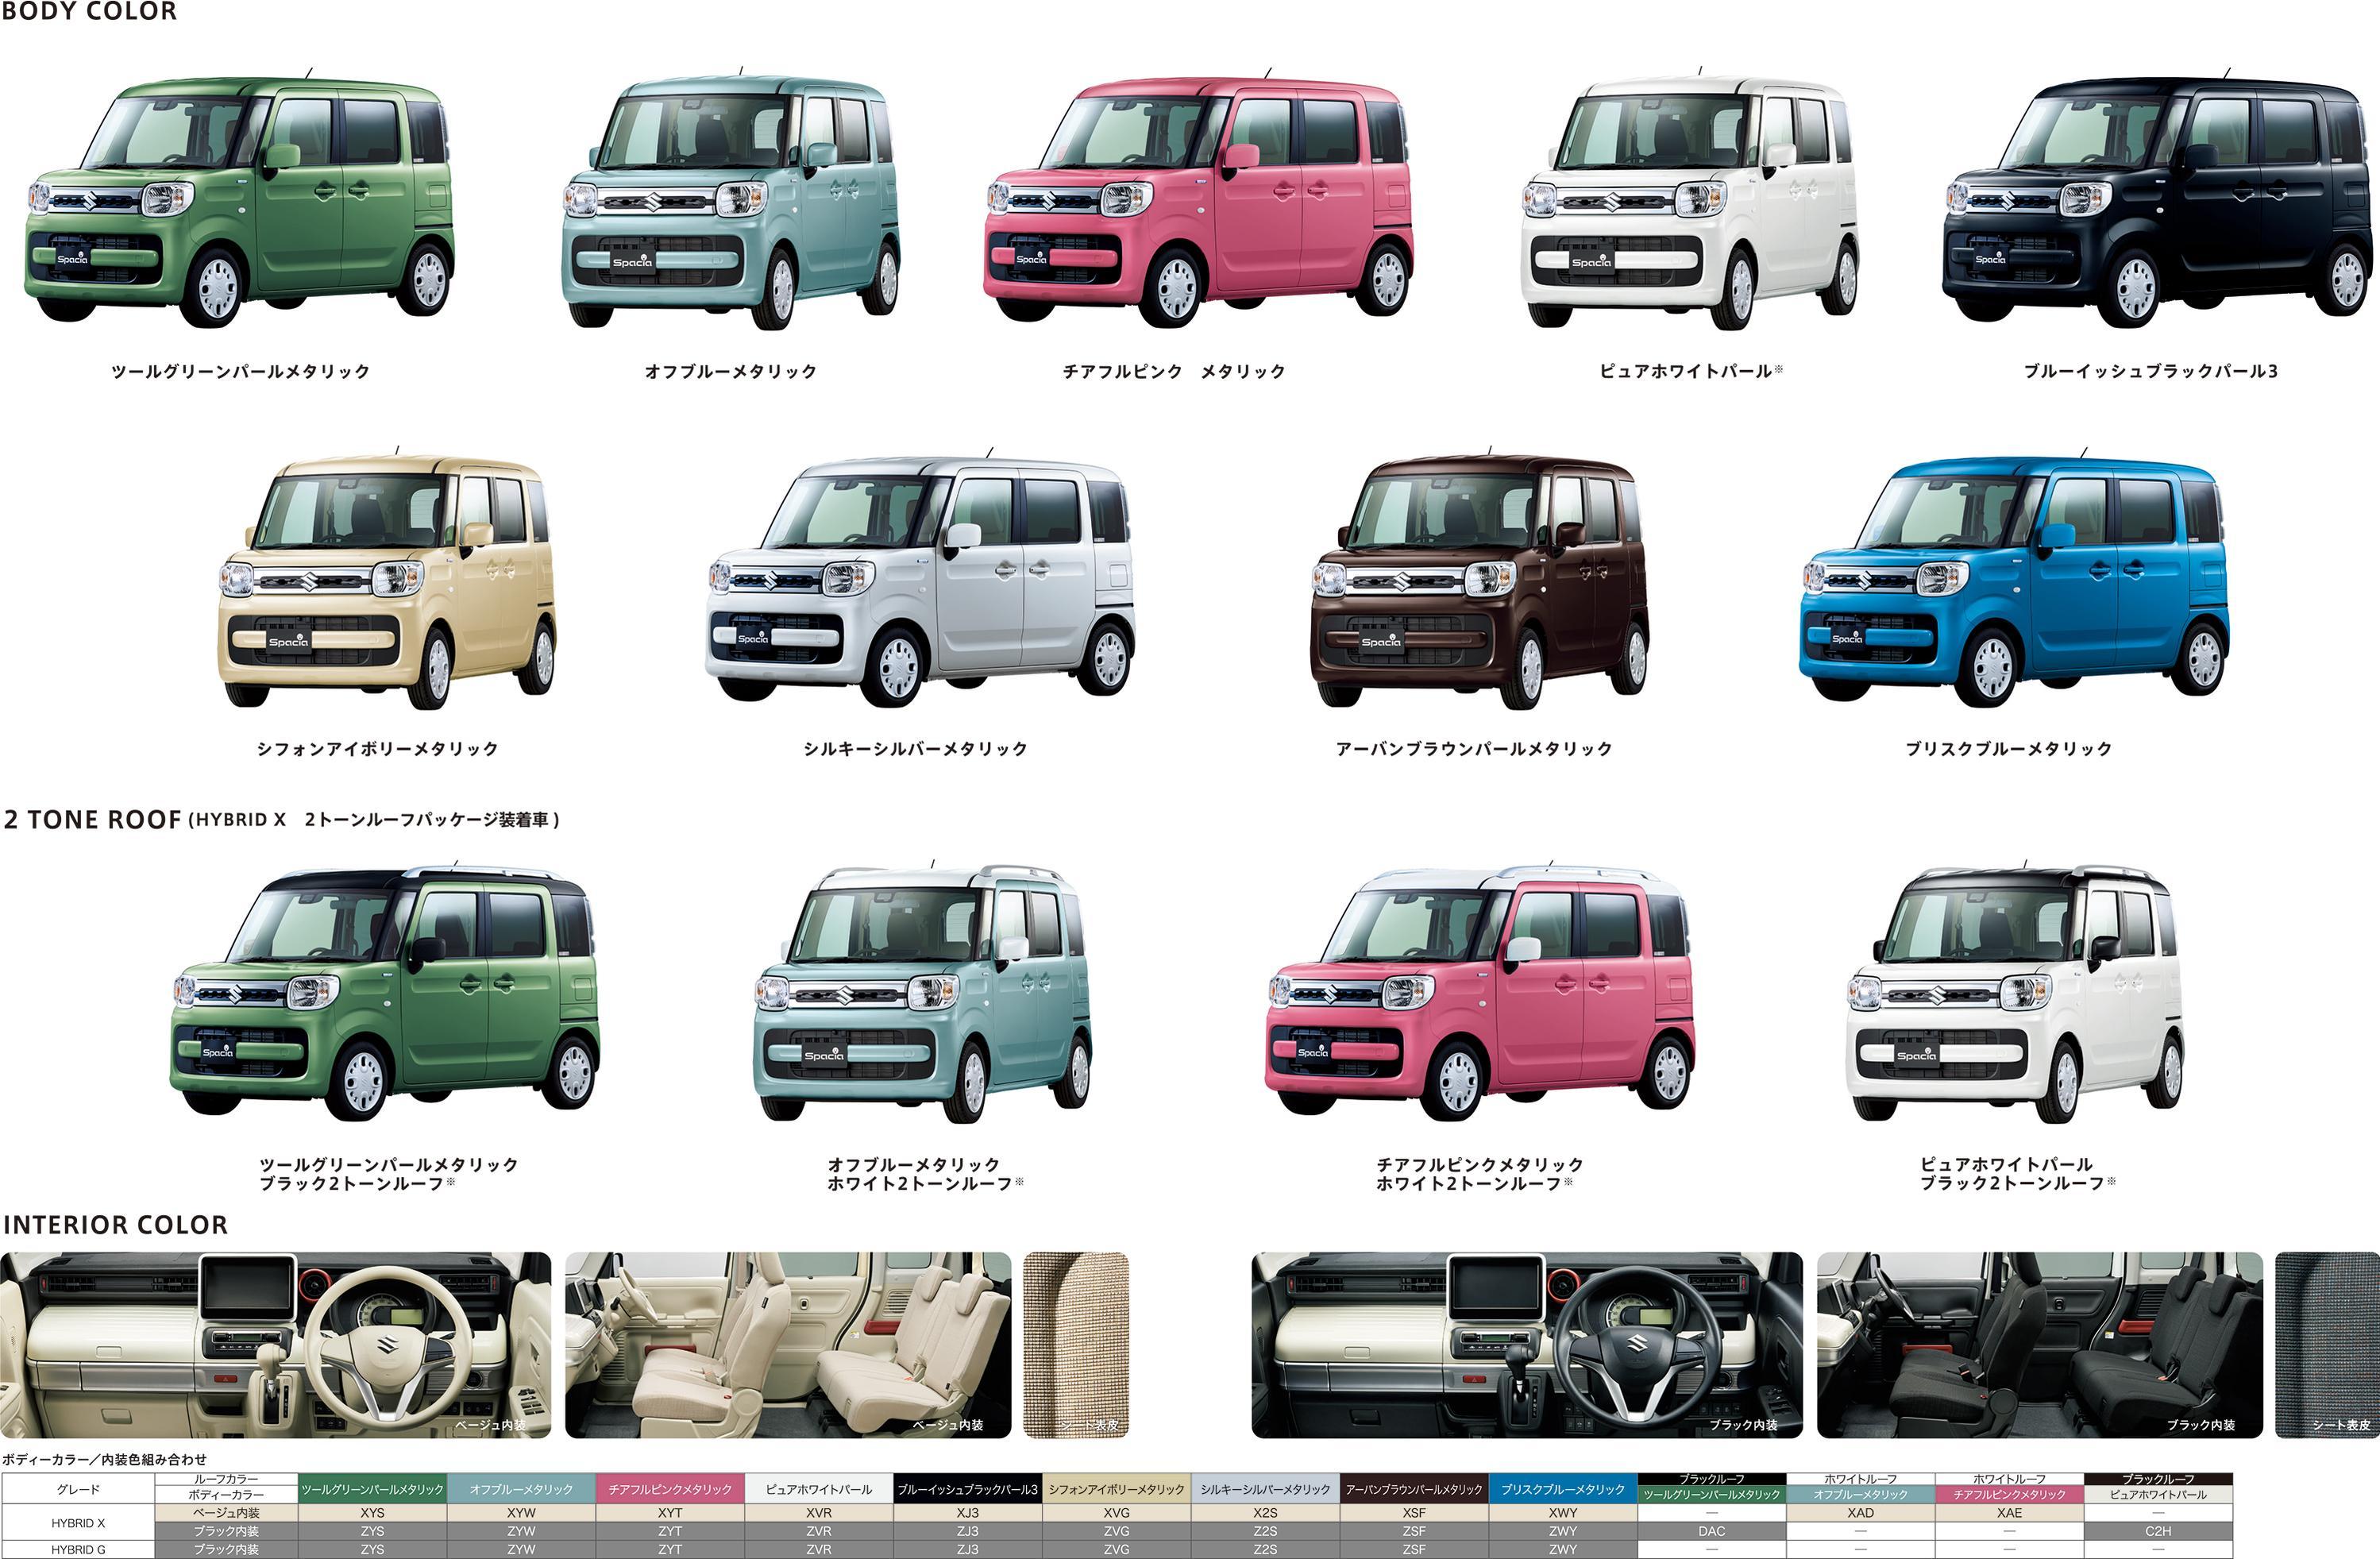Select the green car with black two-tone roof
This screenshot has height=1559, width=2380.
point(385,990)
